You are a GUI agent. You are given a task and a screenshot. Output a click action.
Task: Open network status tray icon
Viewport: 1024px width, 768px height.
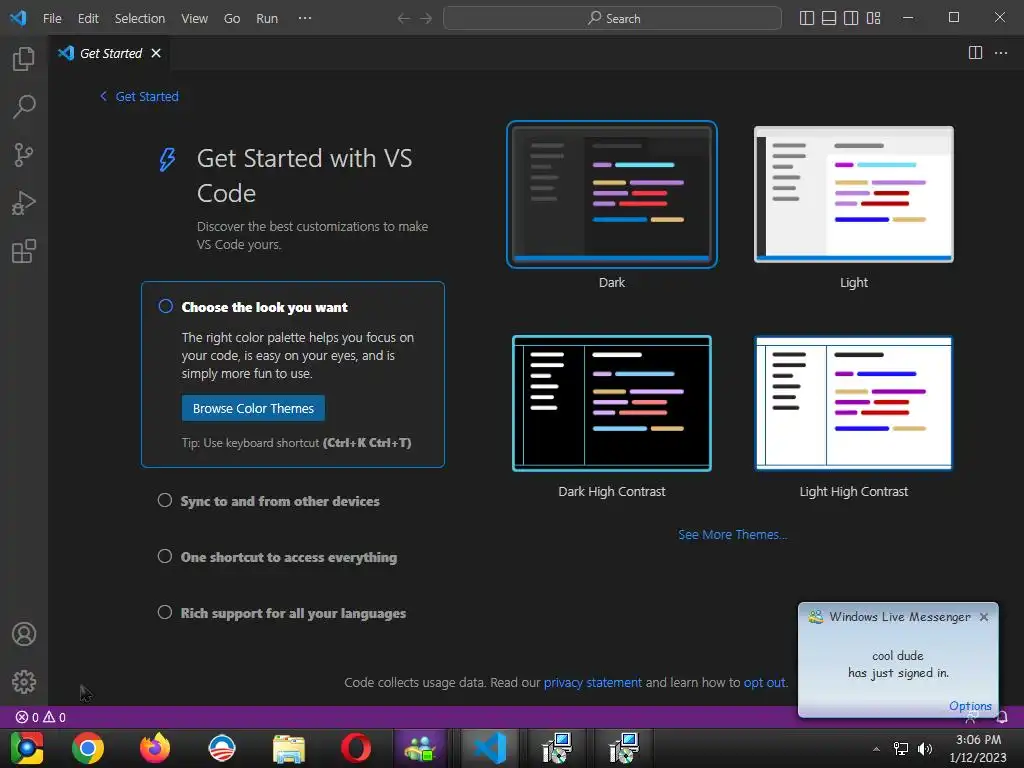click(901, 749)
